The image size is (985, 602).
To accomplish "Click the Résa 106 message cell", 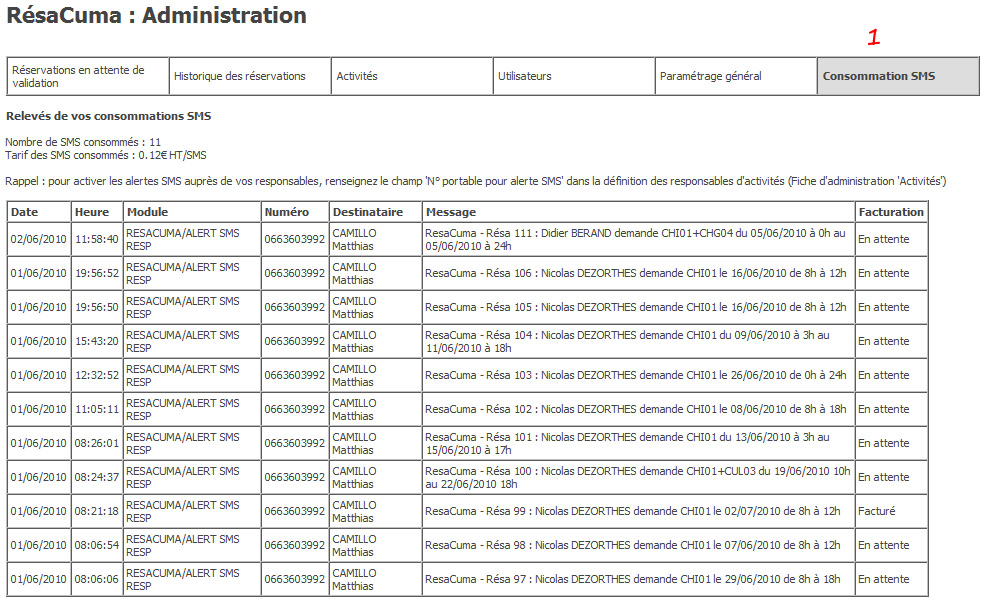I will [638, 273].
